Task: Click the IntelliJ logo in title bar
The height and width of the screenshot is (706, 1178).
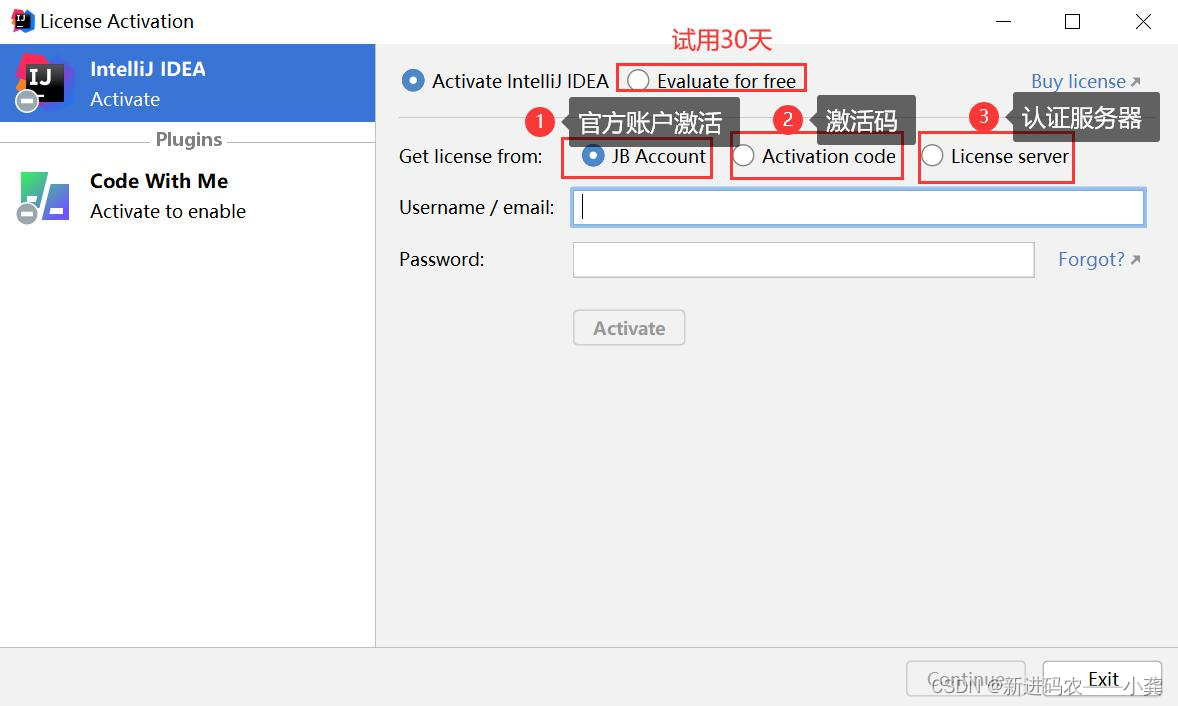Action: [23, 21]
